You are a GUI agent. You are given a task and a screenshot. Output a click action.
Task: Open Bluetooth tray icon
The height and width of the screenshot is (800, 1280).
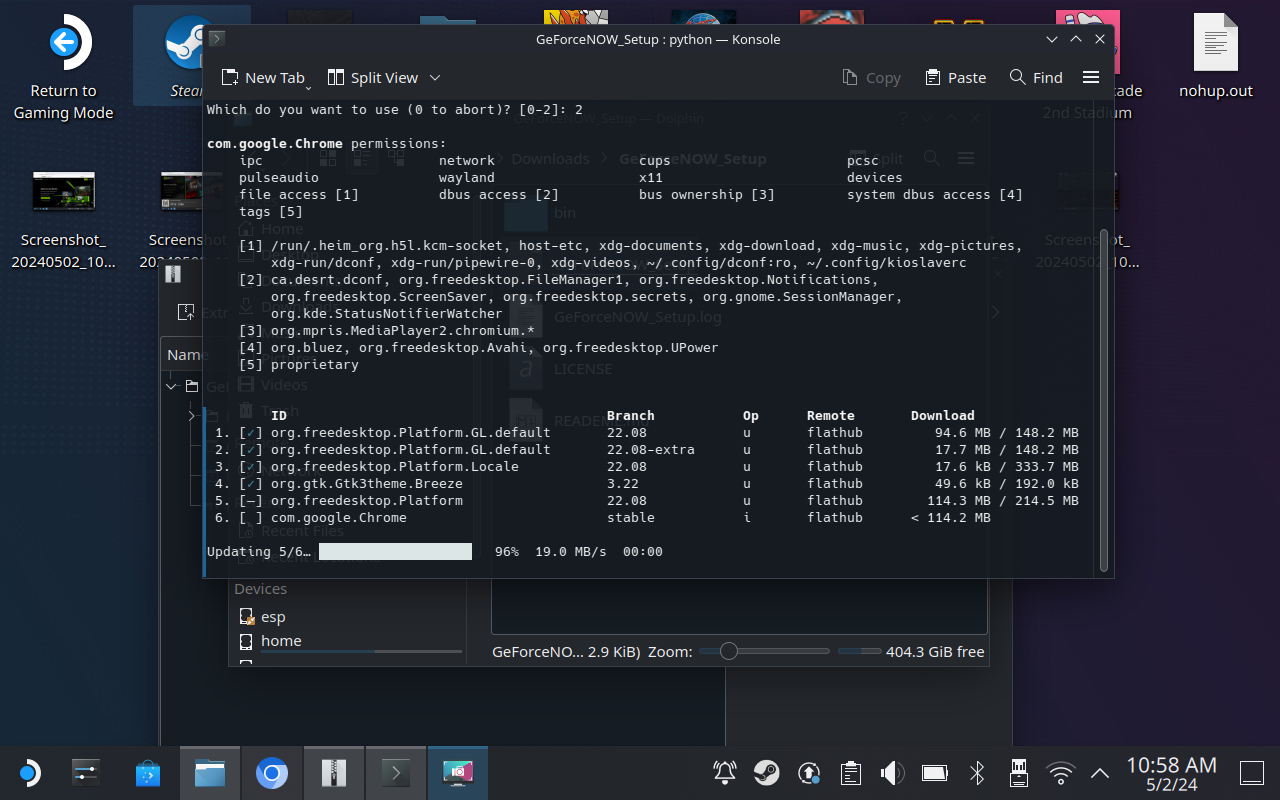click(x=977, y=772)
